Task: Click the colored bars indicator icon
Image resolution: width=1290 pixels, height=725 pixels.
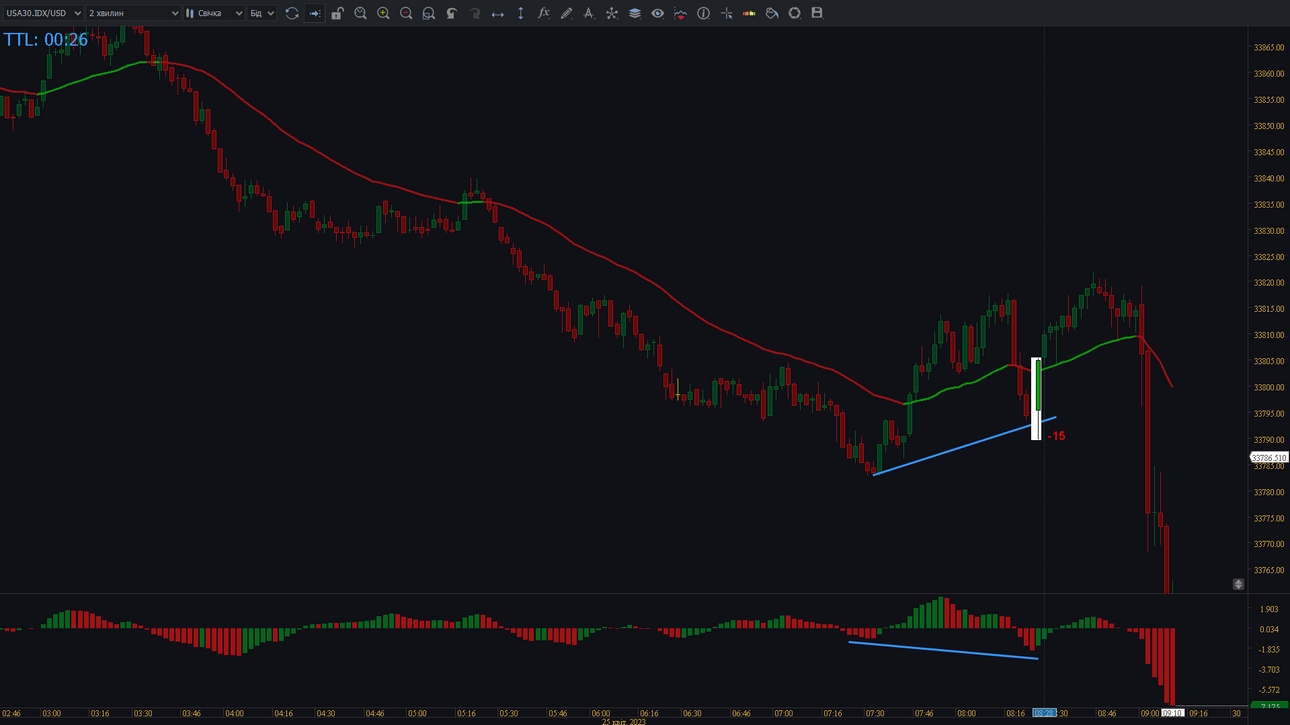Action: 749,13
